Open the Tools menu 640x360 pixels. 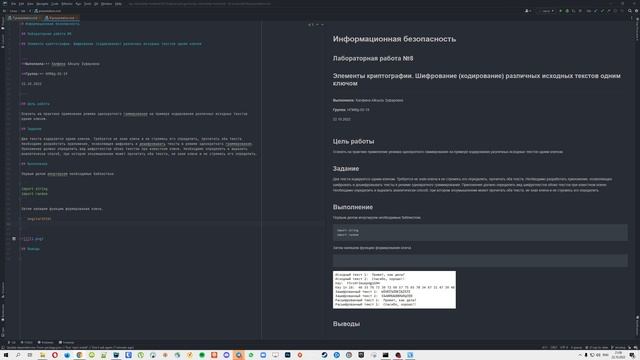(87, 4)
